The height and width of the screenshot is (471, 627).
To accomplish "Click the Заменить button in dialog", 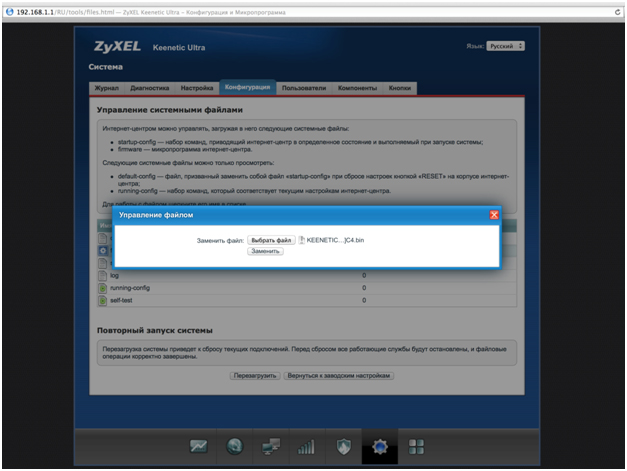I will pos(266,251).
